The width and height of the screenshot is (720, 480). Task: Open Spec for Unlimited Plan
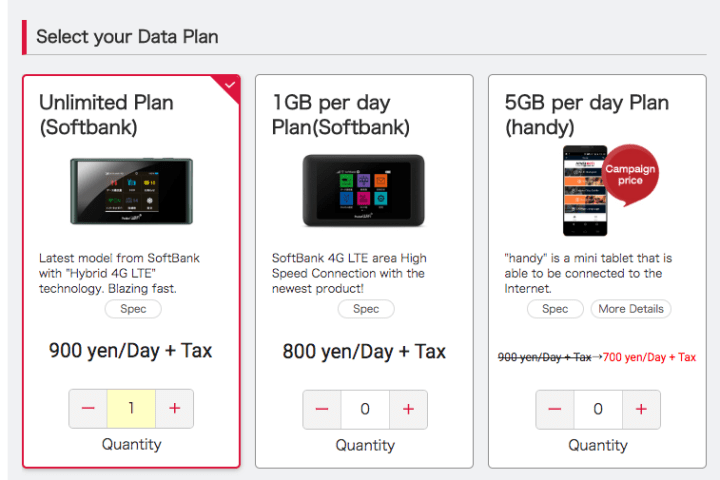[x=133, y=309]
